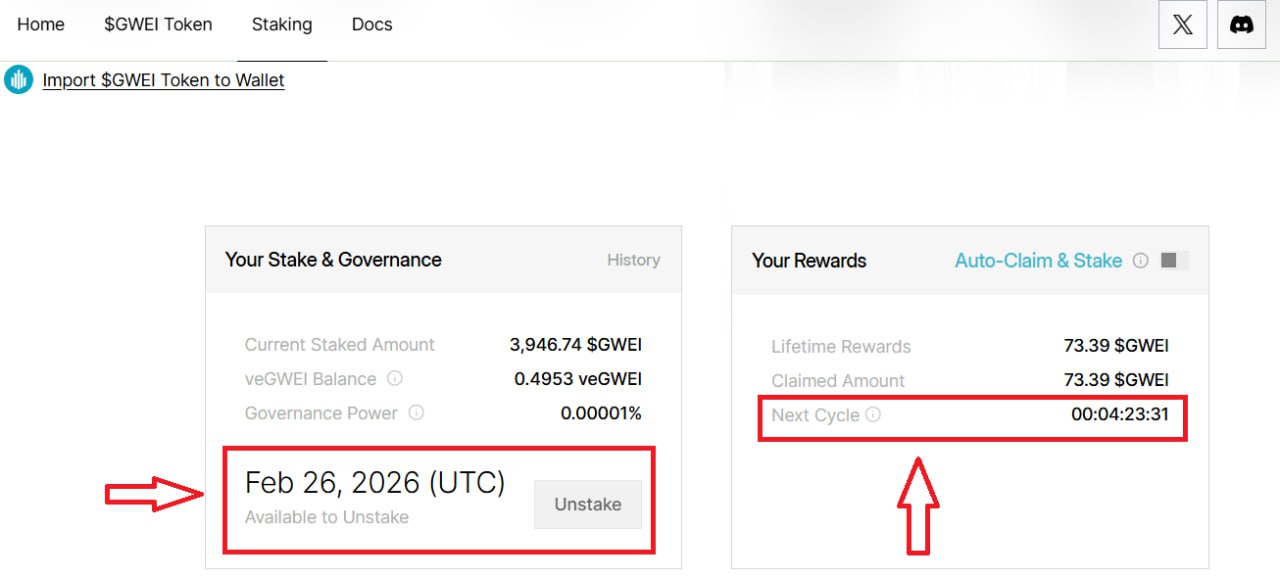Show info about Governance Power
The image size is (1280, 579).
pyautogui.click(x=416, y=412)
